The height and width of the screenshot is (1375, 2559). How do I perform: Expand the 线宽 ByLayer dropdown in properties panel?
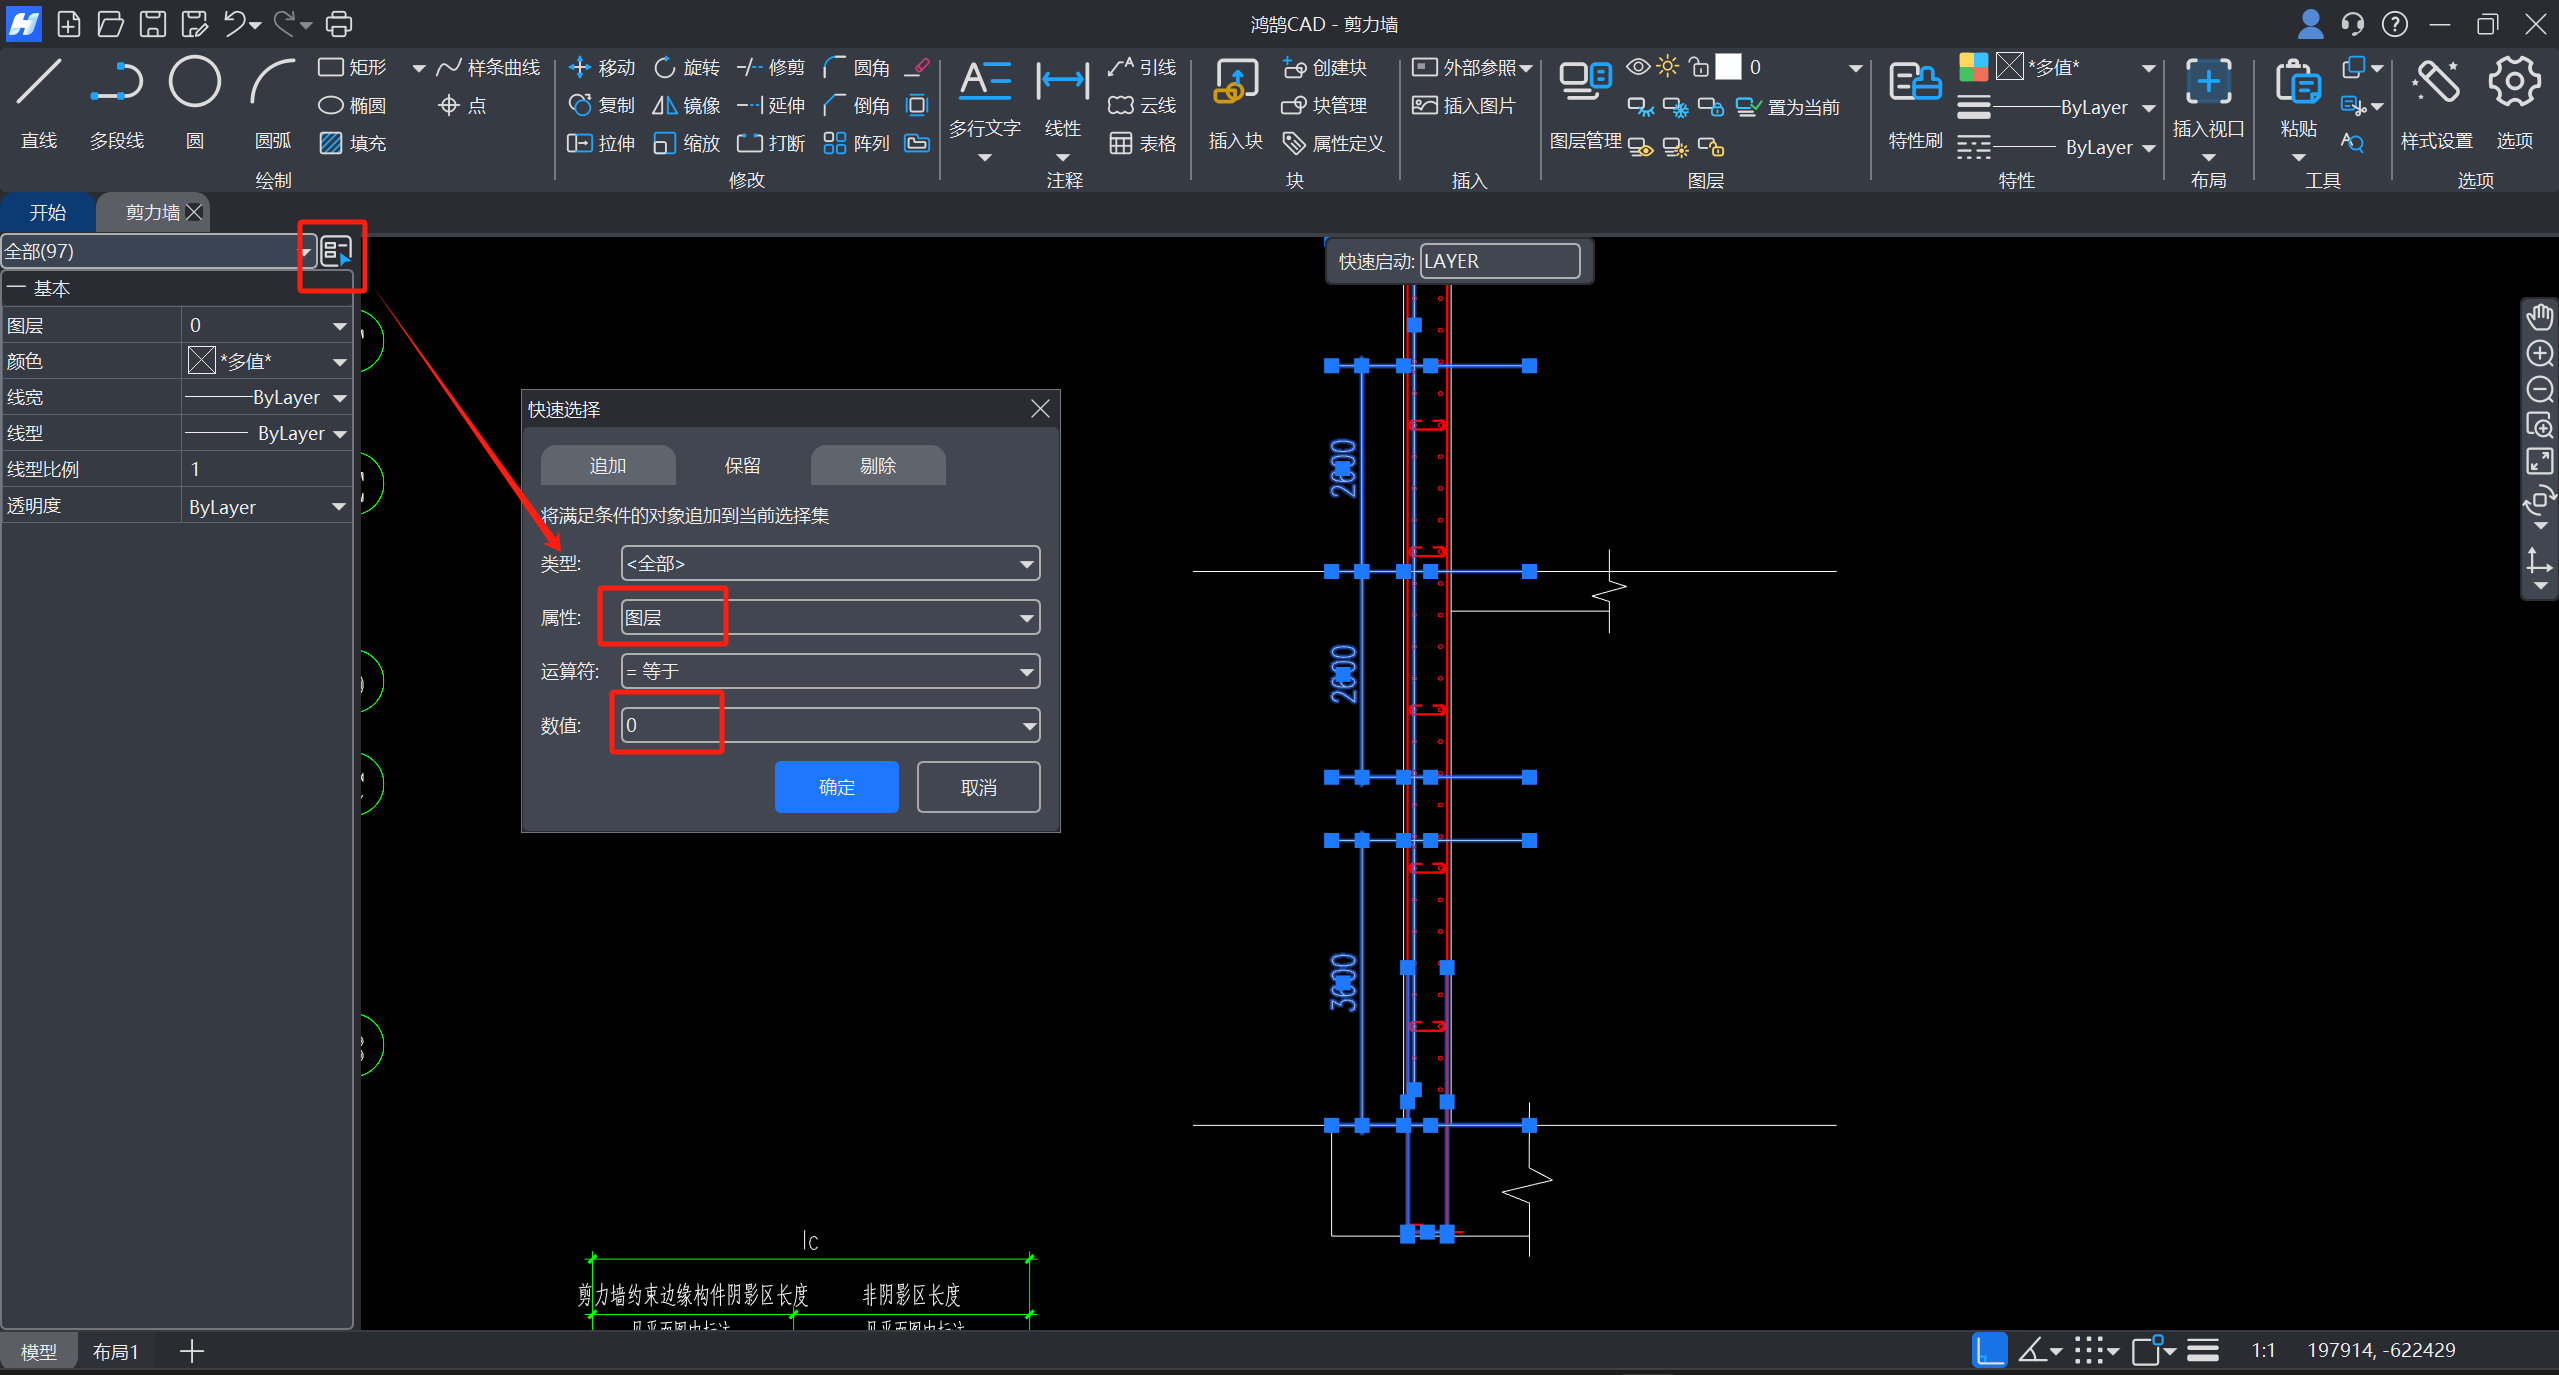(339, 398)
